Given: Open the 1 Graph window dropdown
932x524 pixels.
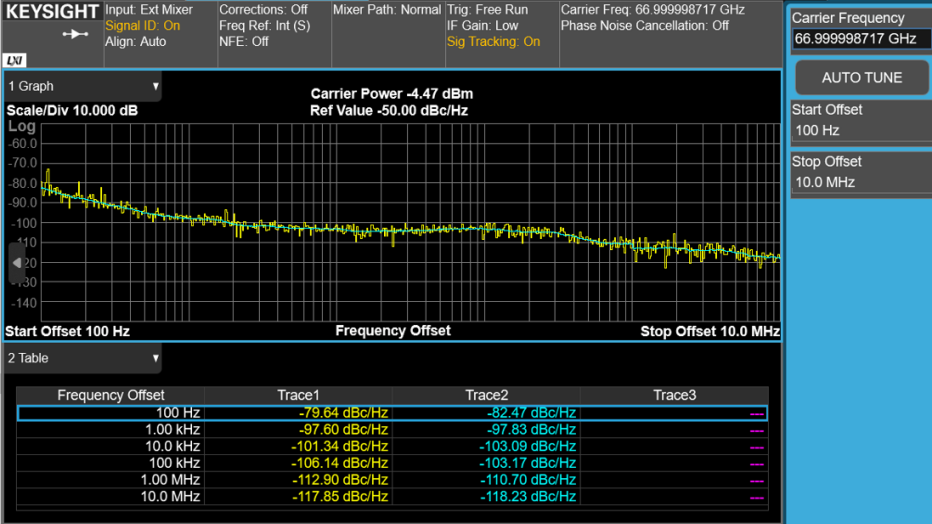Looking at the screenshot, I should pos(83,86).
